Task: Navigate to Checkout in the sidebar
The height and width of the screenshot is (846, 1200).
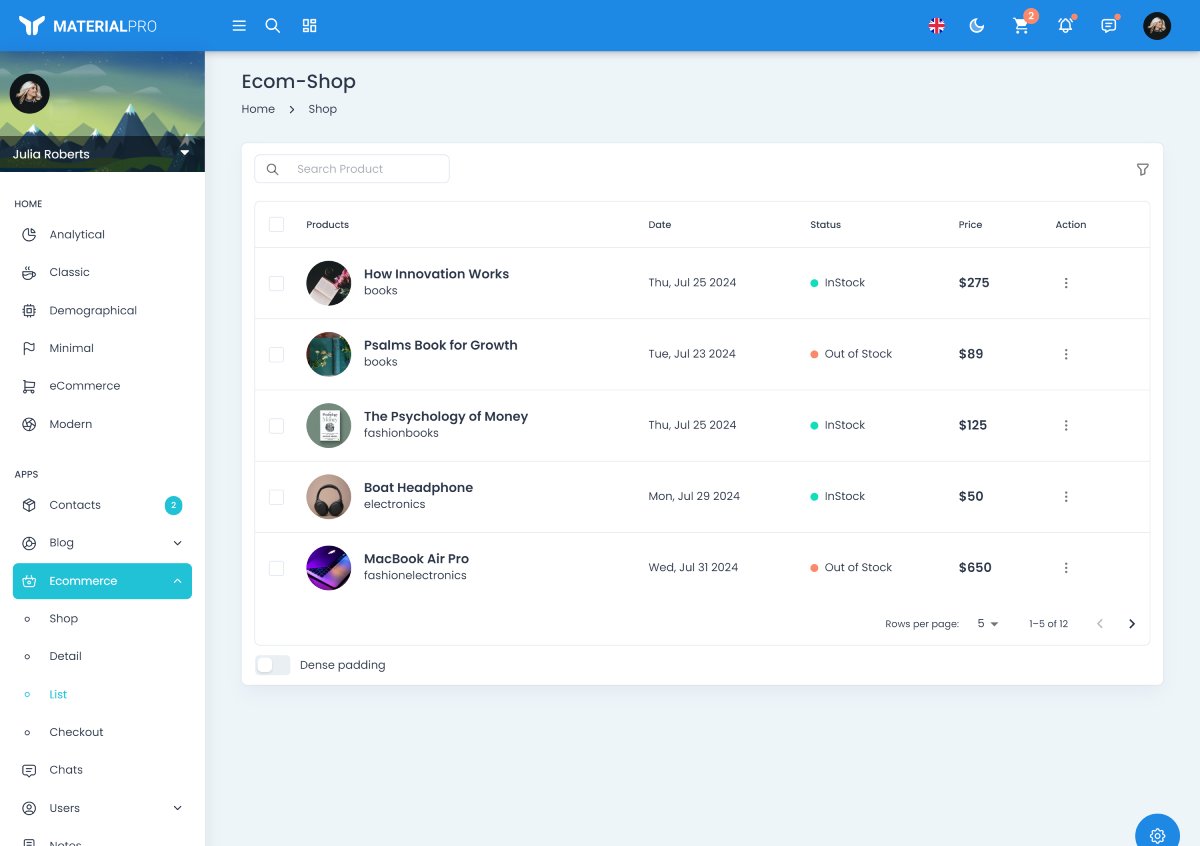Action: [x=76, y=732]
